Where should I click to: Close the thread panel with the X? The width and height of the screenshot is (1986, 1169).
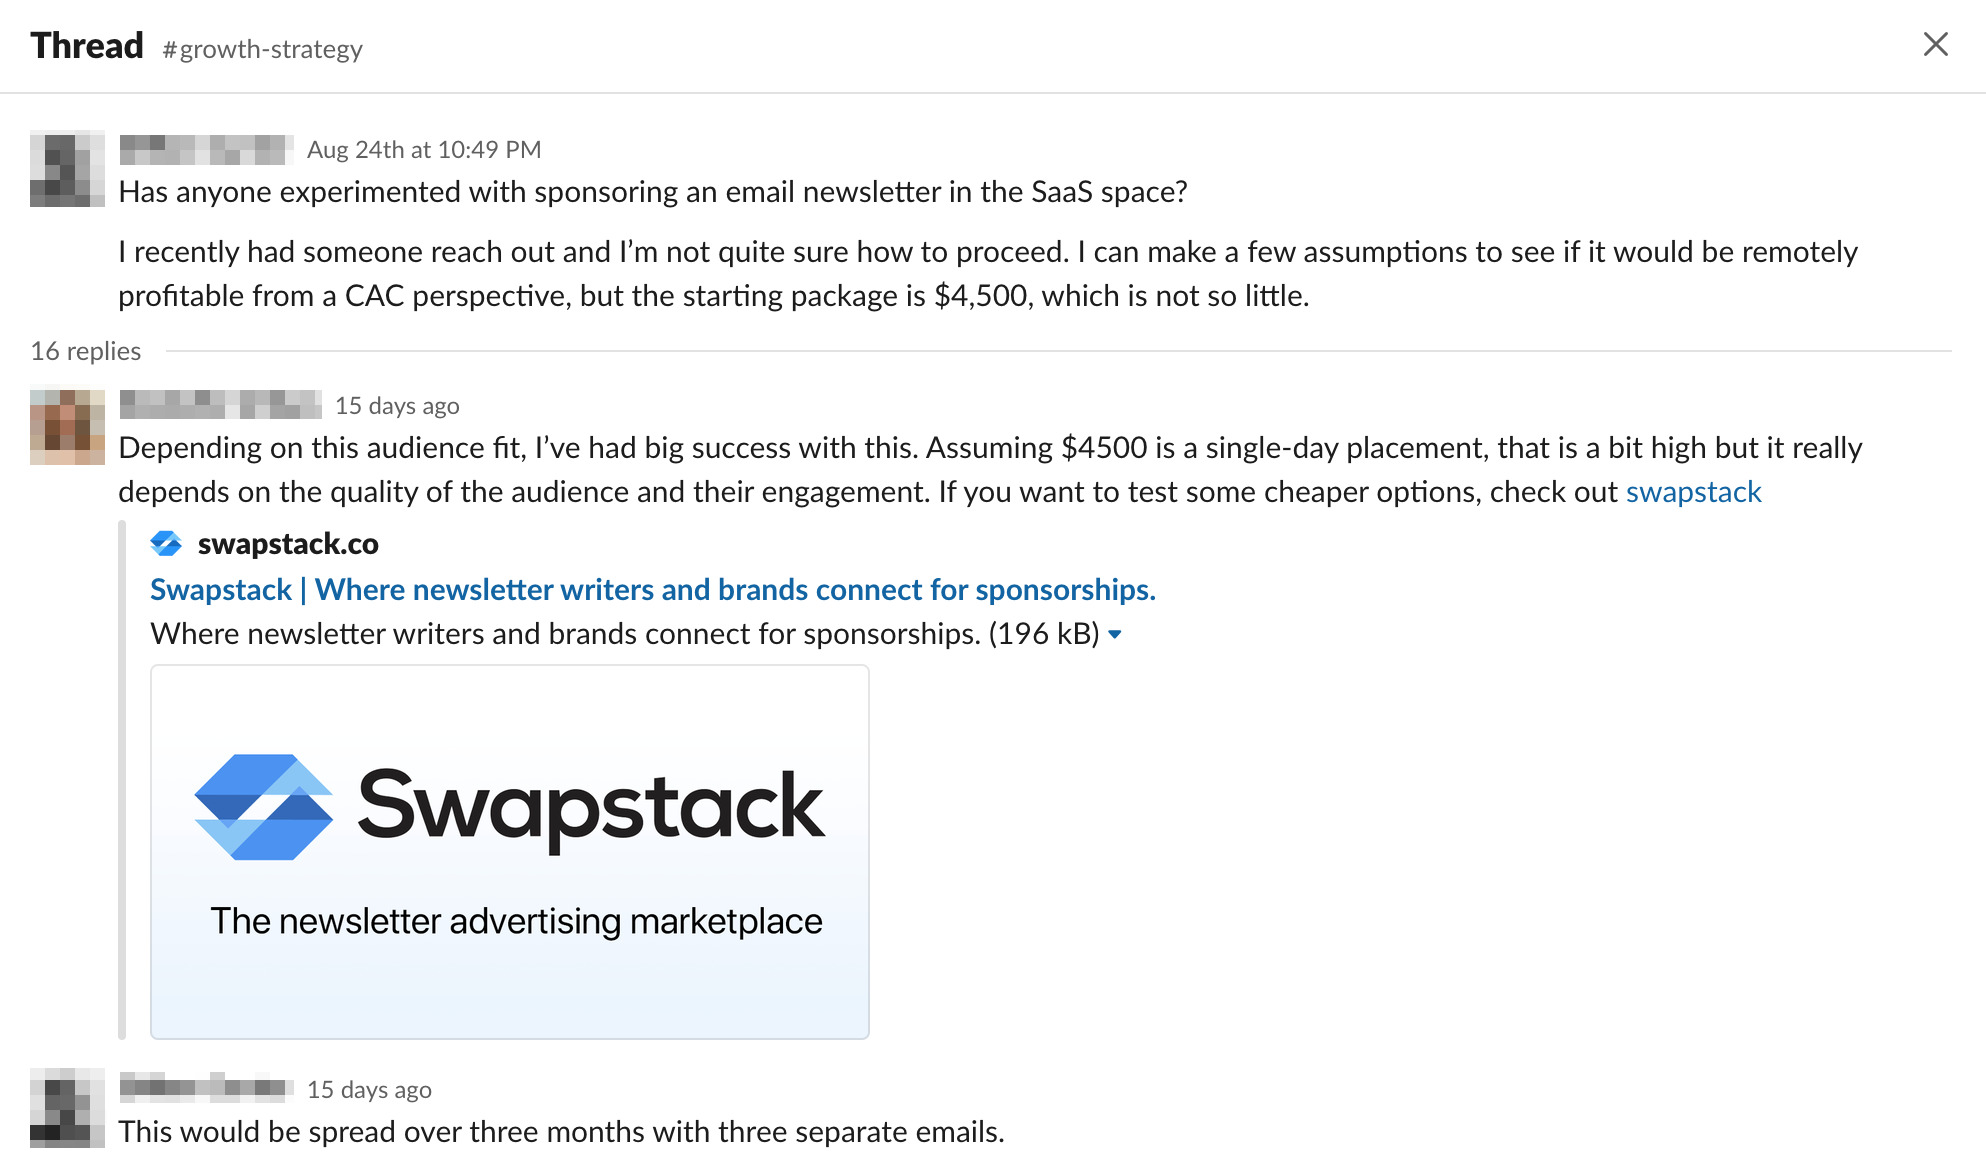pyautogui.click(x=1935, y=45)
